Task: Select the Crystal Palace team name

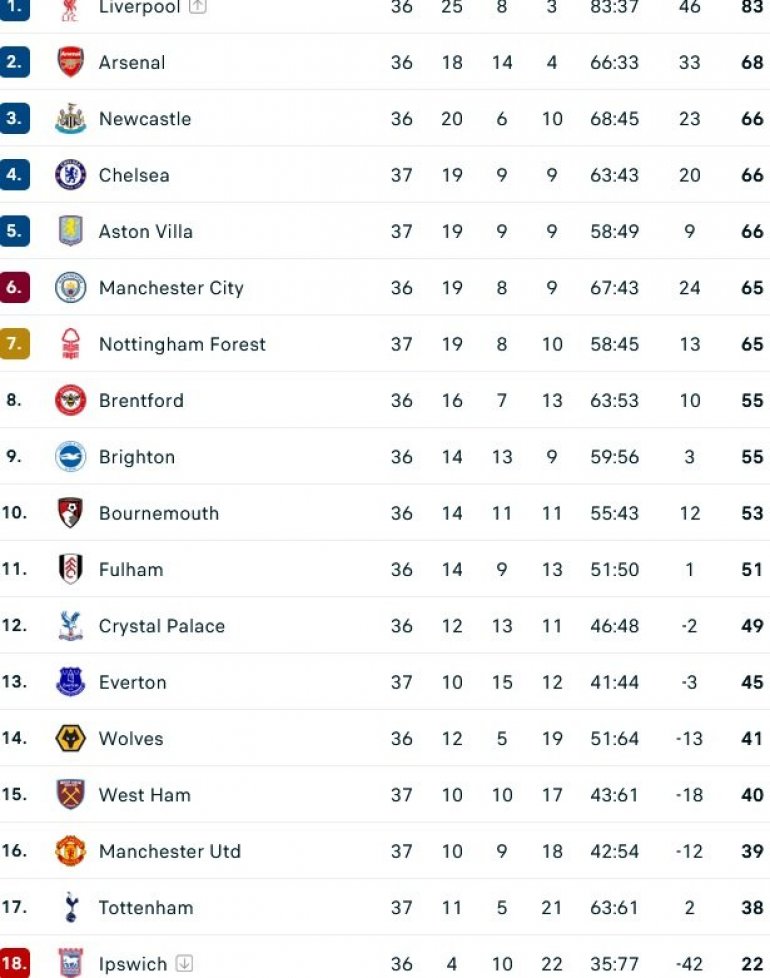Action: (161, 627)
